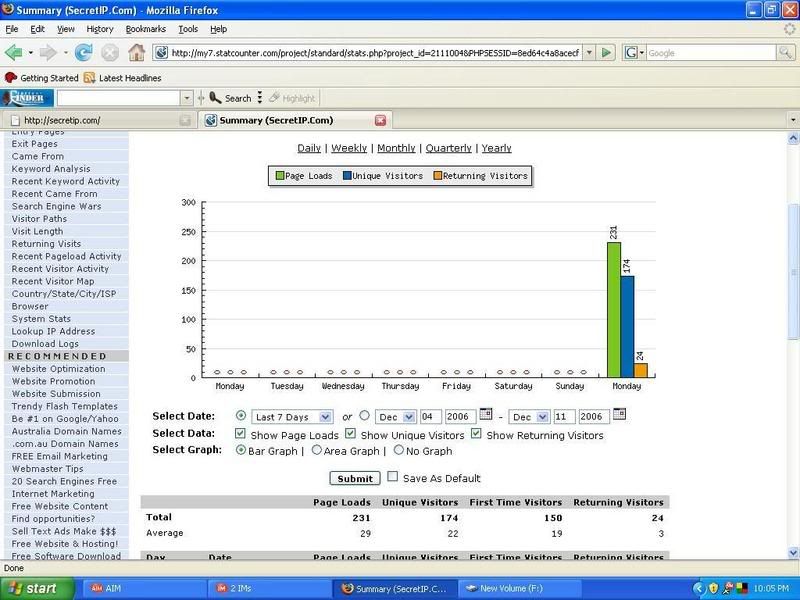Go to the browser Home page icon
This screenshot has height=600, width=800.
pos(136,52)
